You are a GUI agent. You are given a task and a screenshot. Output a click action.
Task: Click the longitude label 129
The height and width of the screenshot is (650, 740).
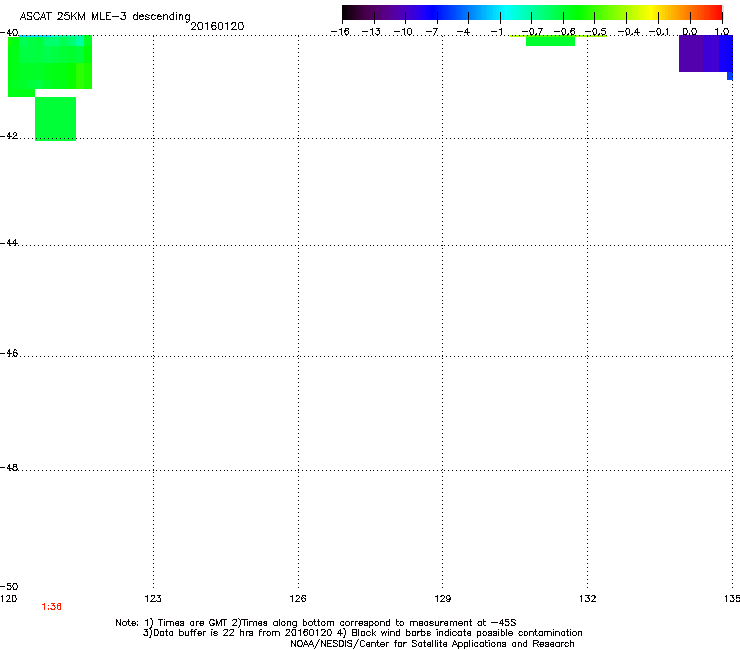[x=443, y=599]
